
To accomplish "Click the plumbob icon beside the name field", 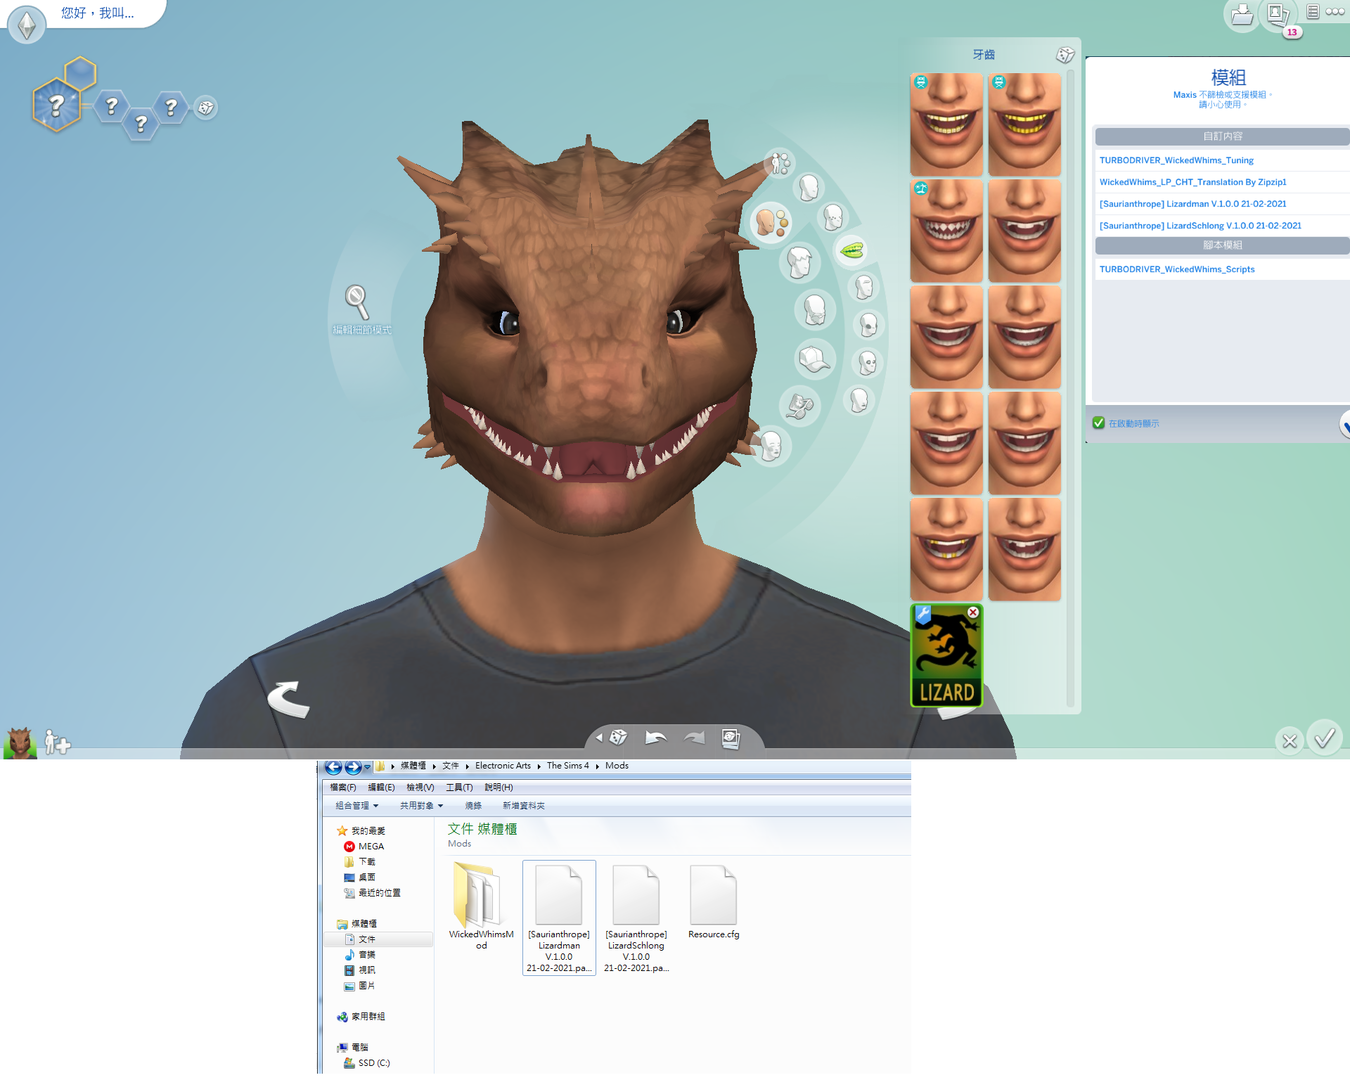I will [x=27, y=24].
